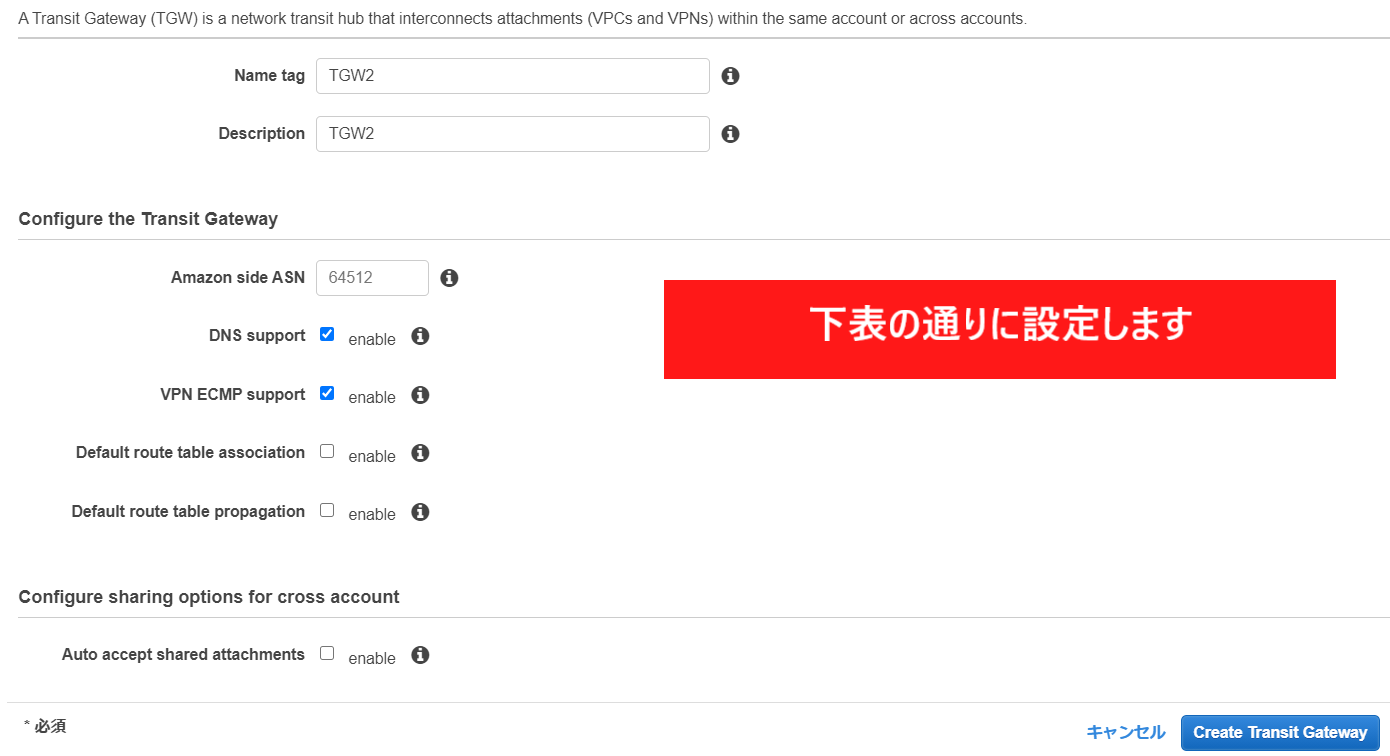Focus the Description text field
The height and width of the screenshot is (756, 1390).
[x=512, y=134]
